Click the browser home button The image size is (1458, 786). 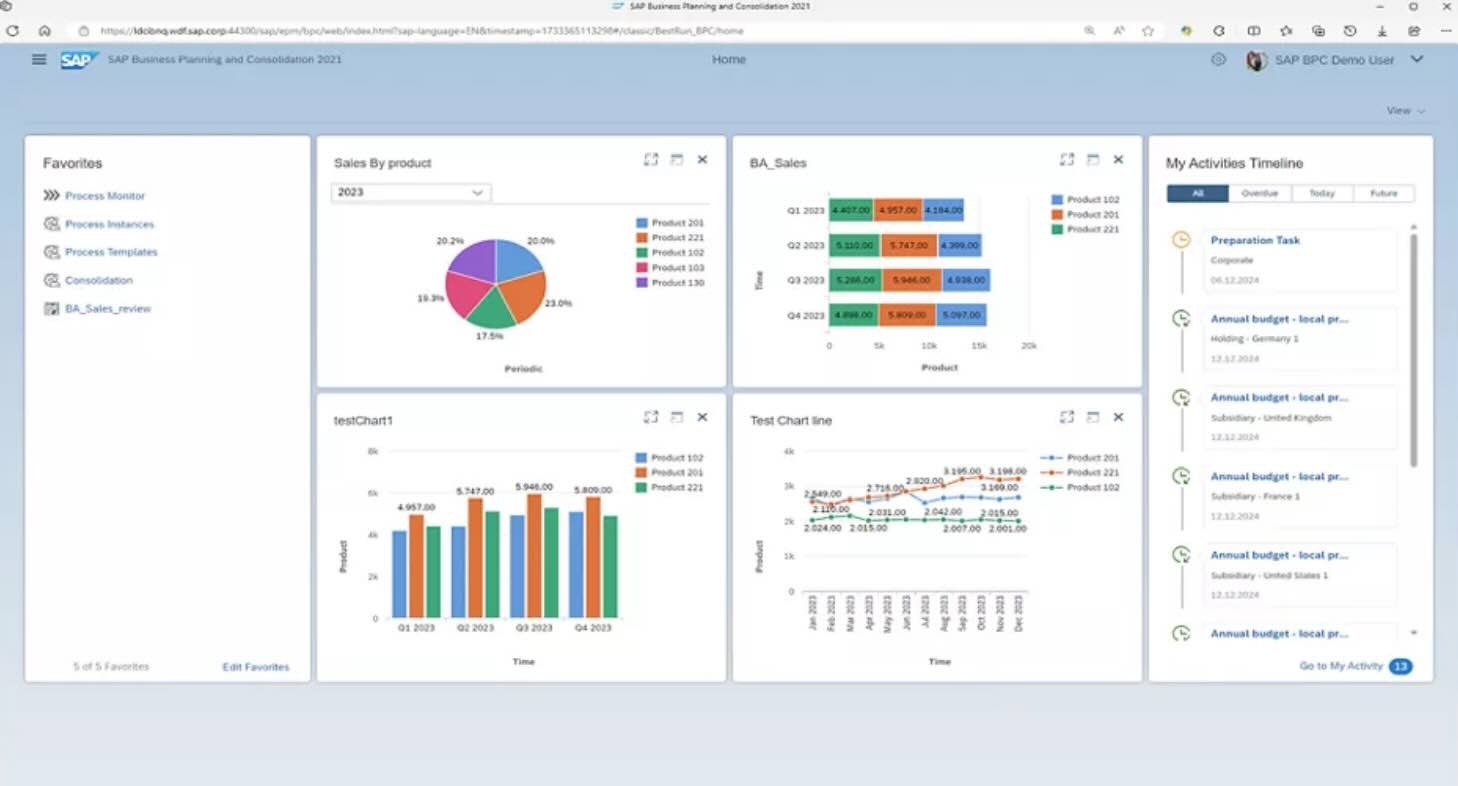44,31
